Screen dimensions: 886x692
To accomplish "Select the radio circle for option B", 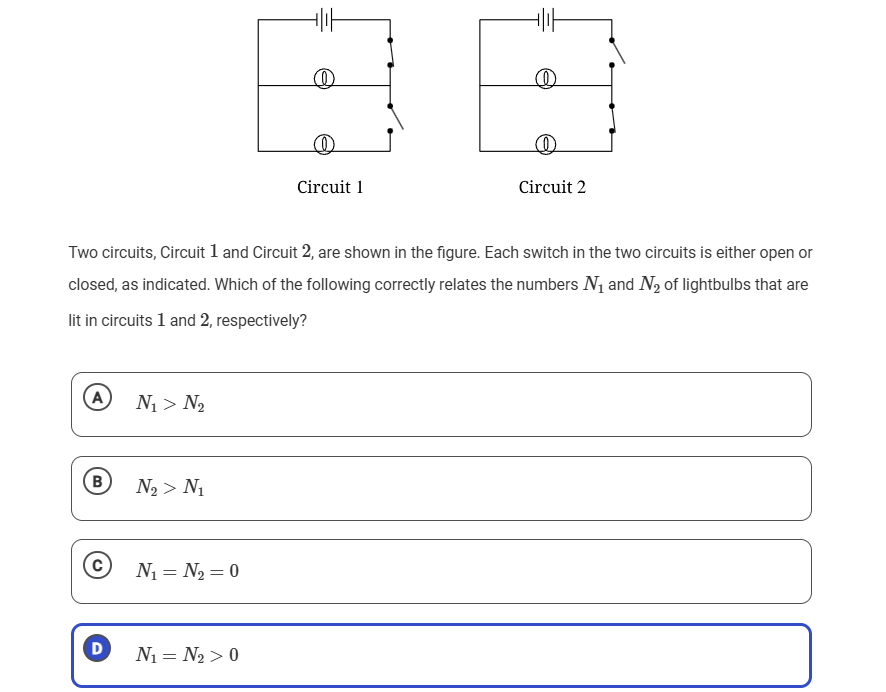I will click(95, 481).
